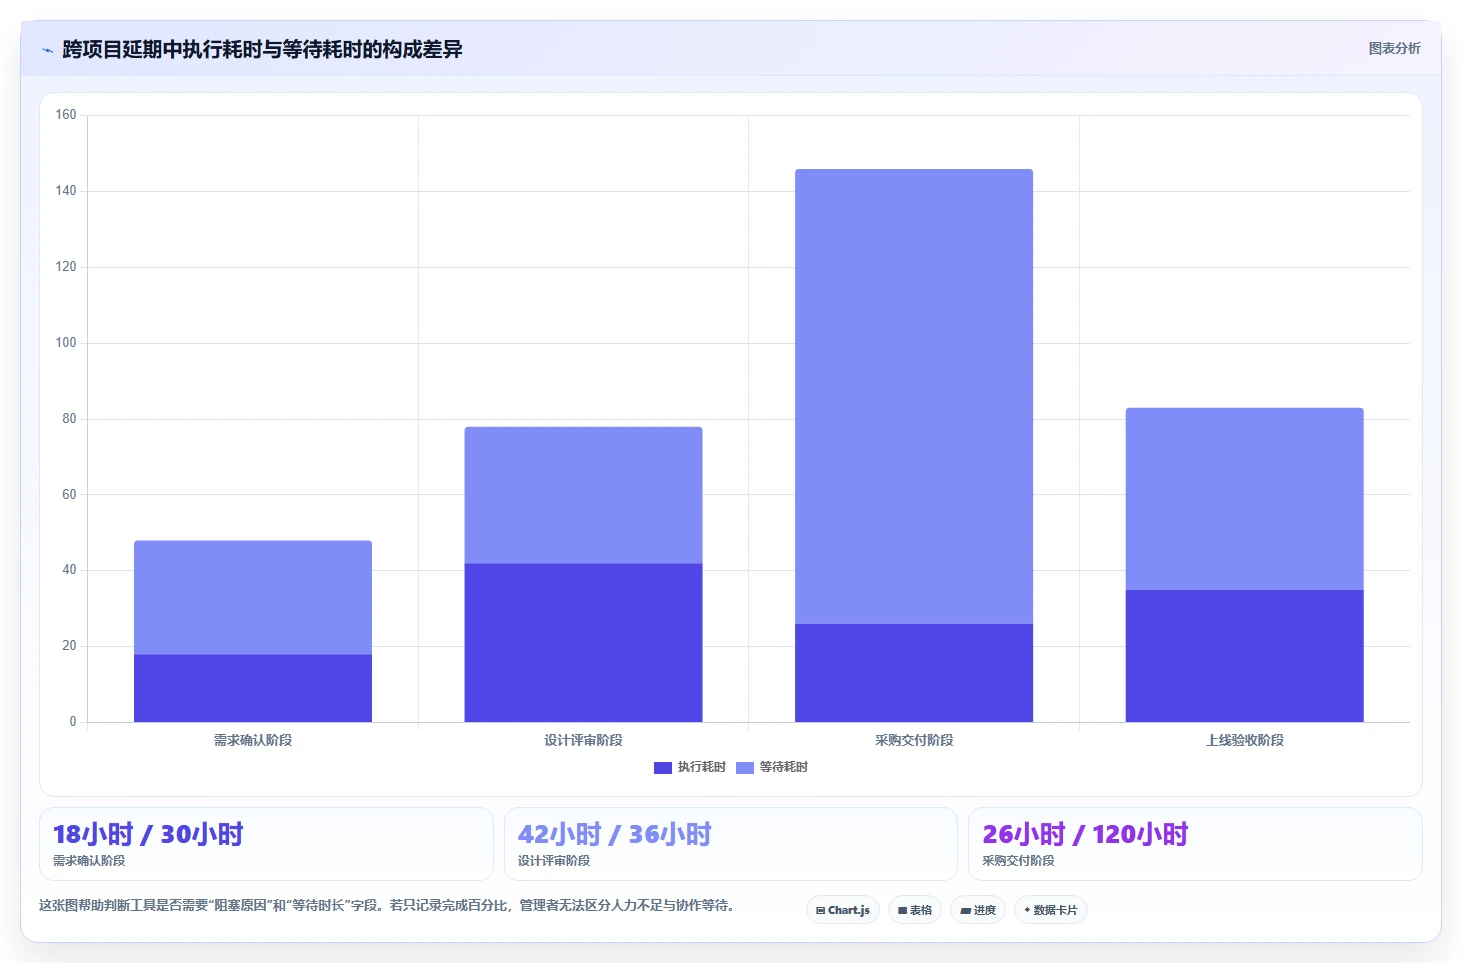Screen dimensions: 1462x963
Task: Click the y-axis value 100
Action: pyautogui.click(x=66, y=343)
